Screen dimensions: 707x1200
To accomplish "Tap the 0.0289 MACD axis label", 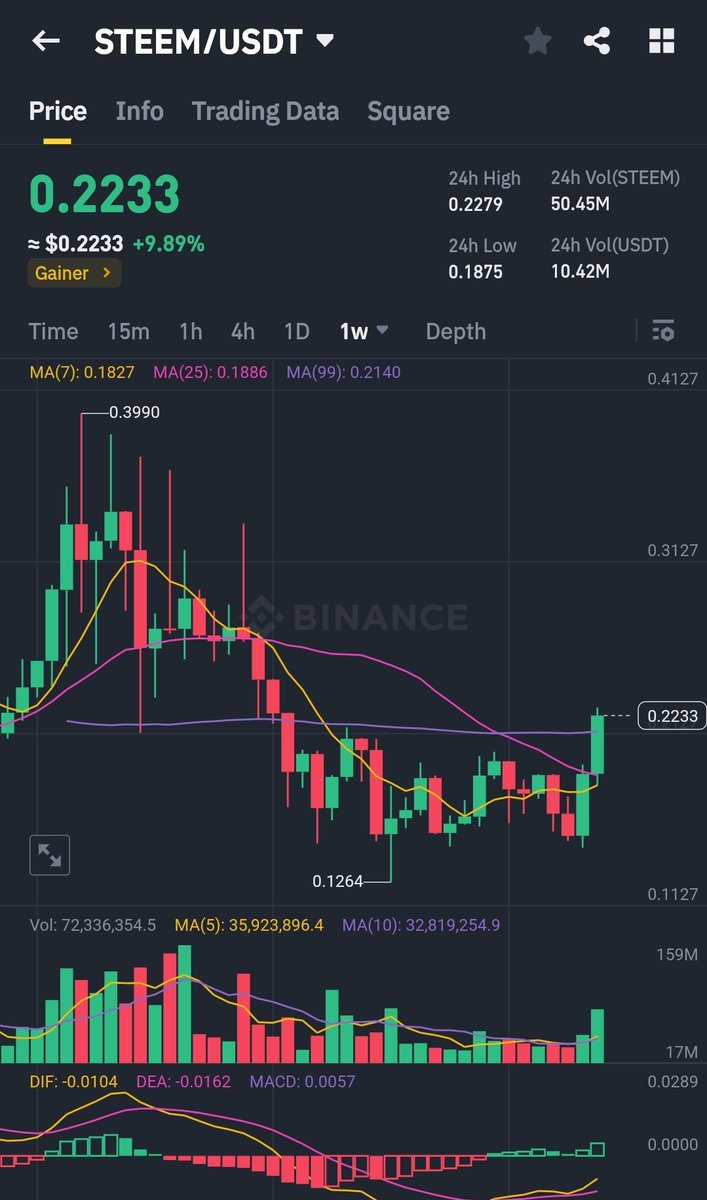I will point(673,1081).
